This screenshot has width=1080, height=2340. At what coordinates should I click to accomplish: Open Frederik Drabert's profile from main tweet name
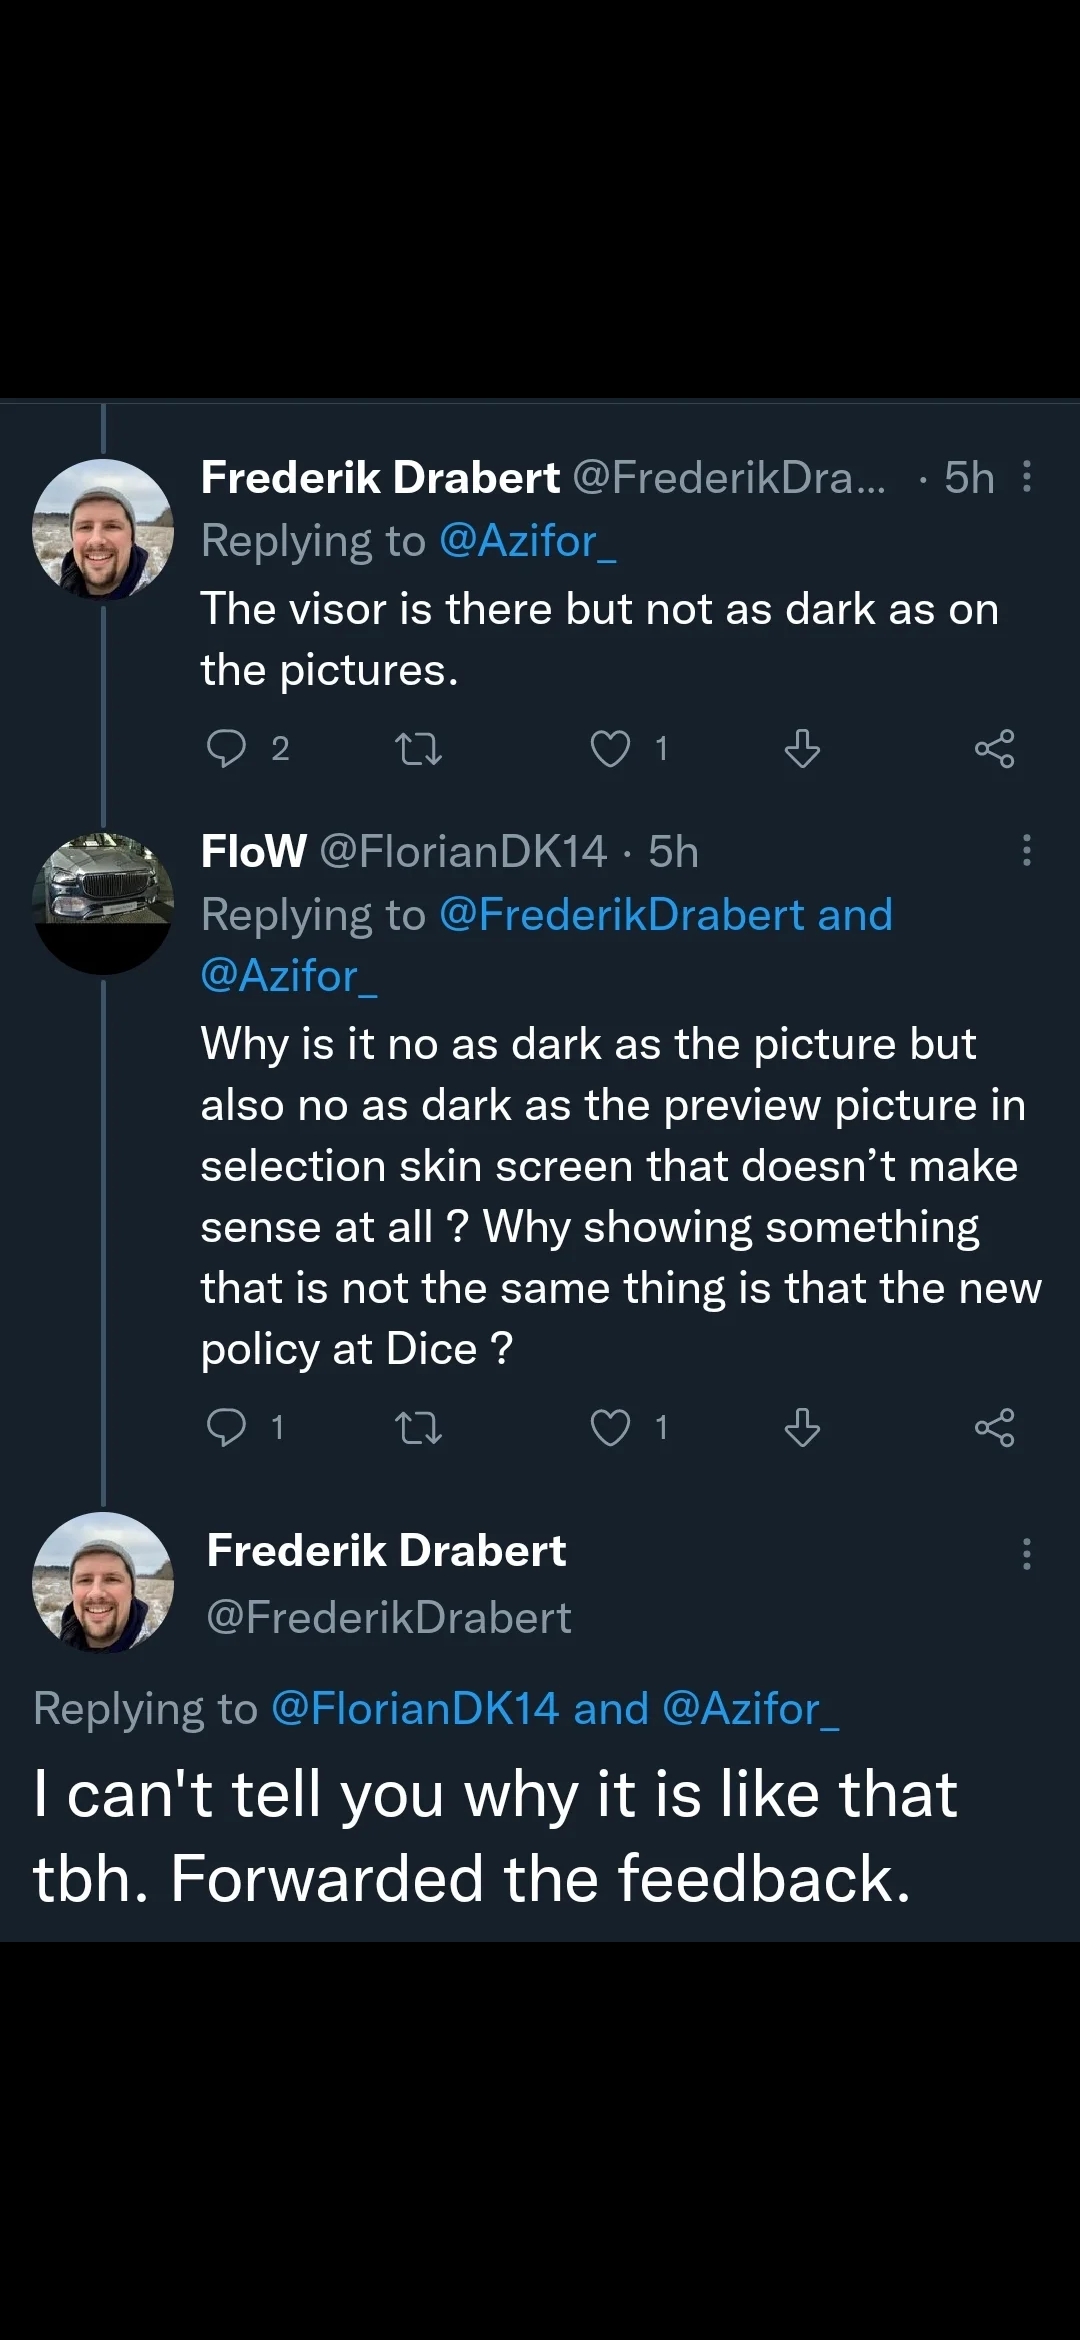pyautogui.click(x=386, y=1551)
